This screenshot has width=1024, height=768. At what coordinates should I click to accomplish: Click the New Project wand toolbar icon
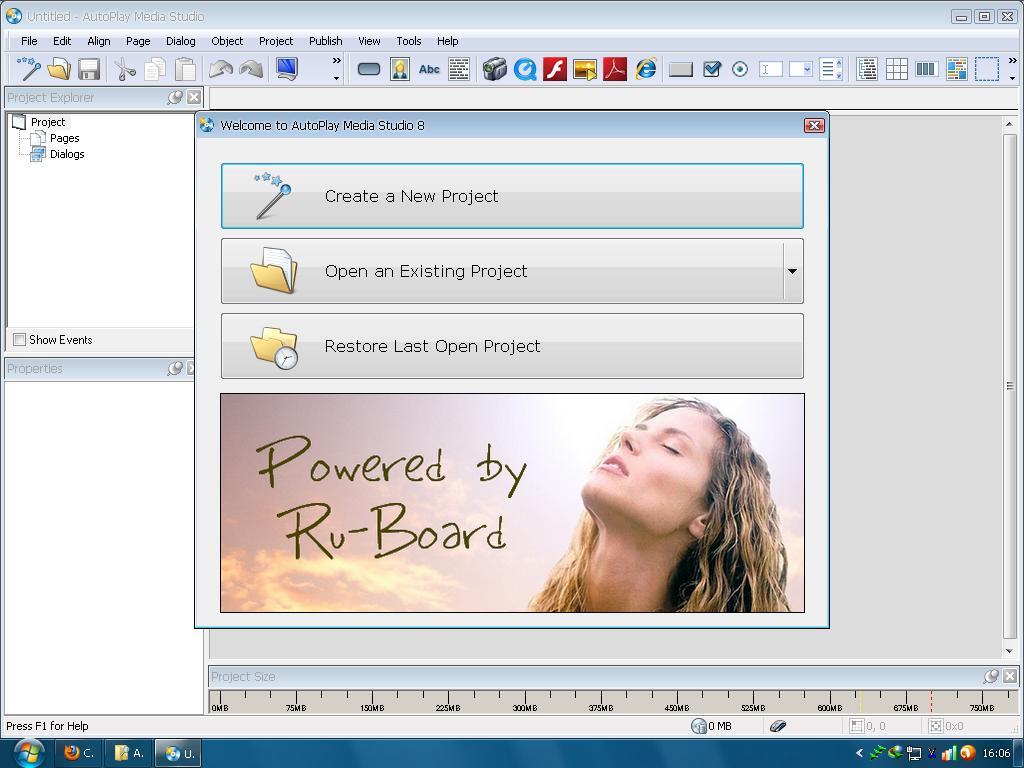tap(29, 69)
